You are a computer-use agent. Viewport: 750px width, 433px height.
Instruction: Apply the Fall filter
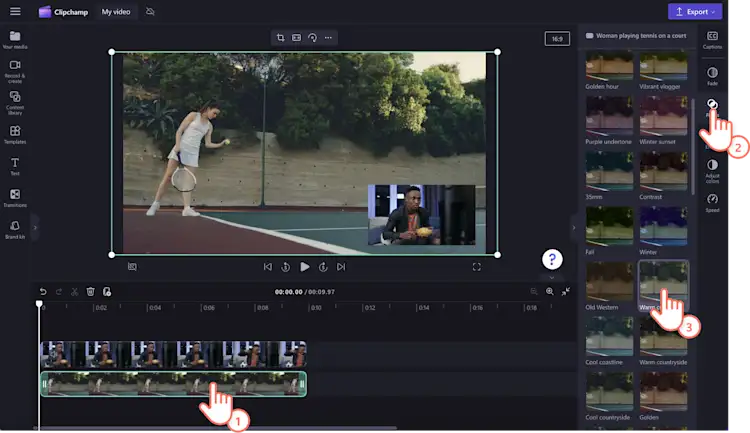tap(609, 231)
